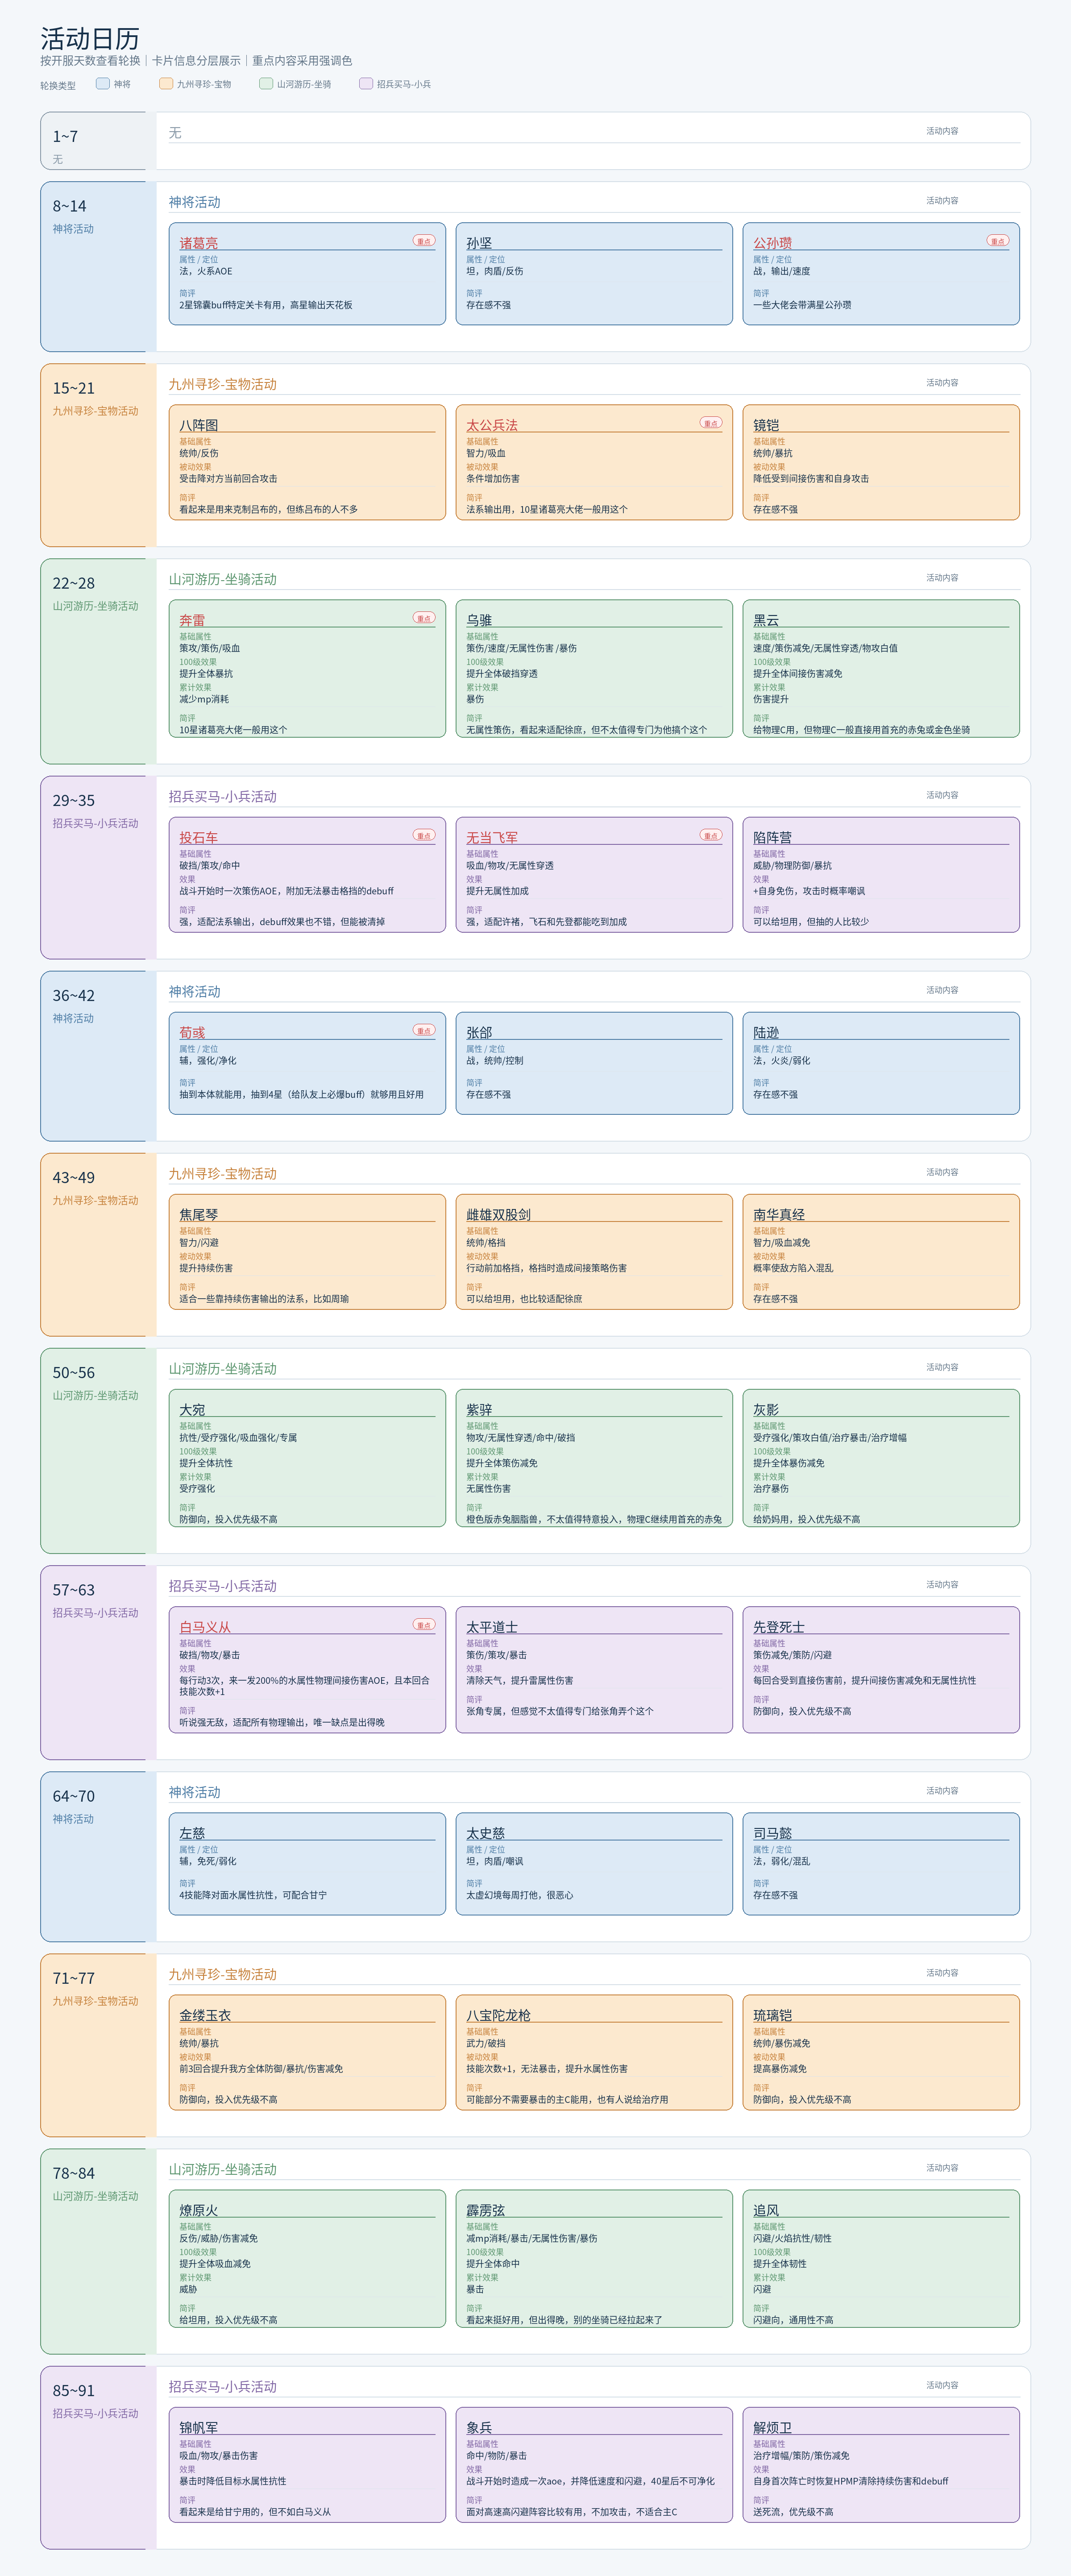Click the 重点 badge on 荀彧 card

pos(424,1030)
